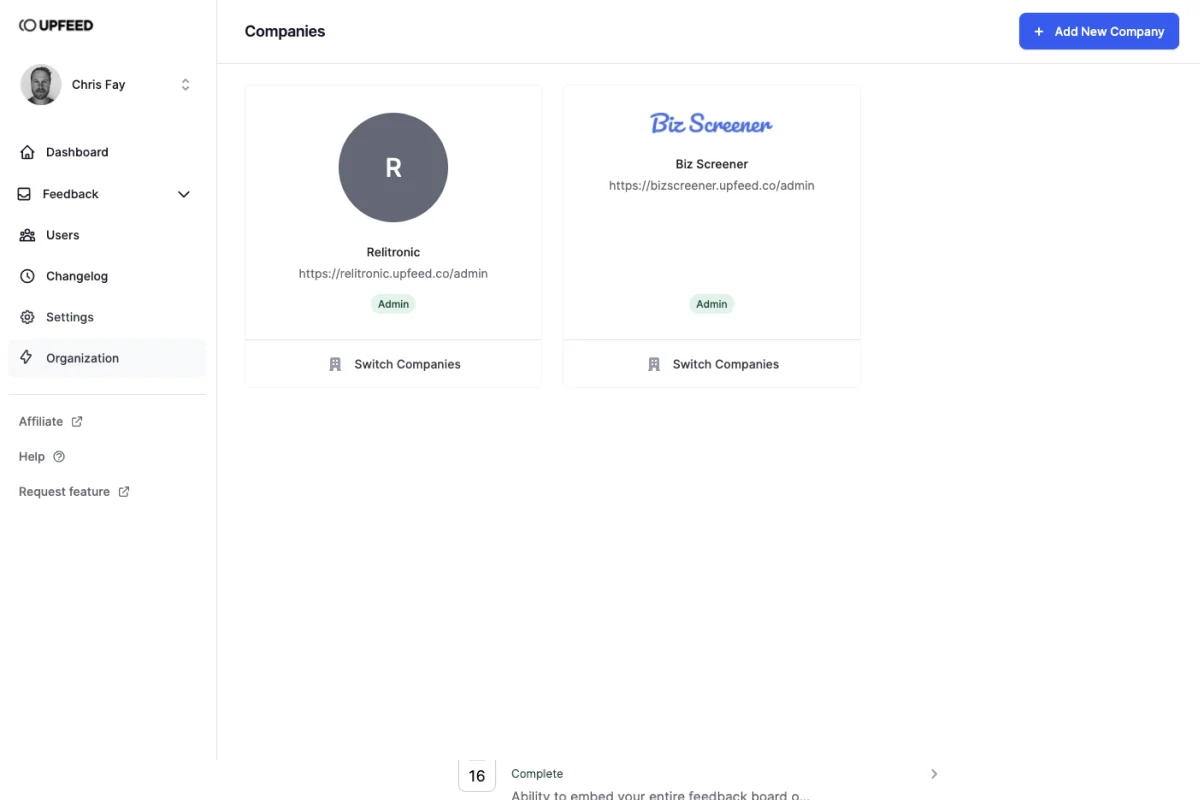Image resolution: width=1200 pixels, height=800 pixels.
Task: Click the Affiliate external-link icon
Action: point(77,421)
